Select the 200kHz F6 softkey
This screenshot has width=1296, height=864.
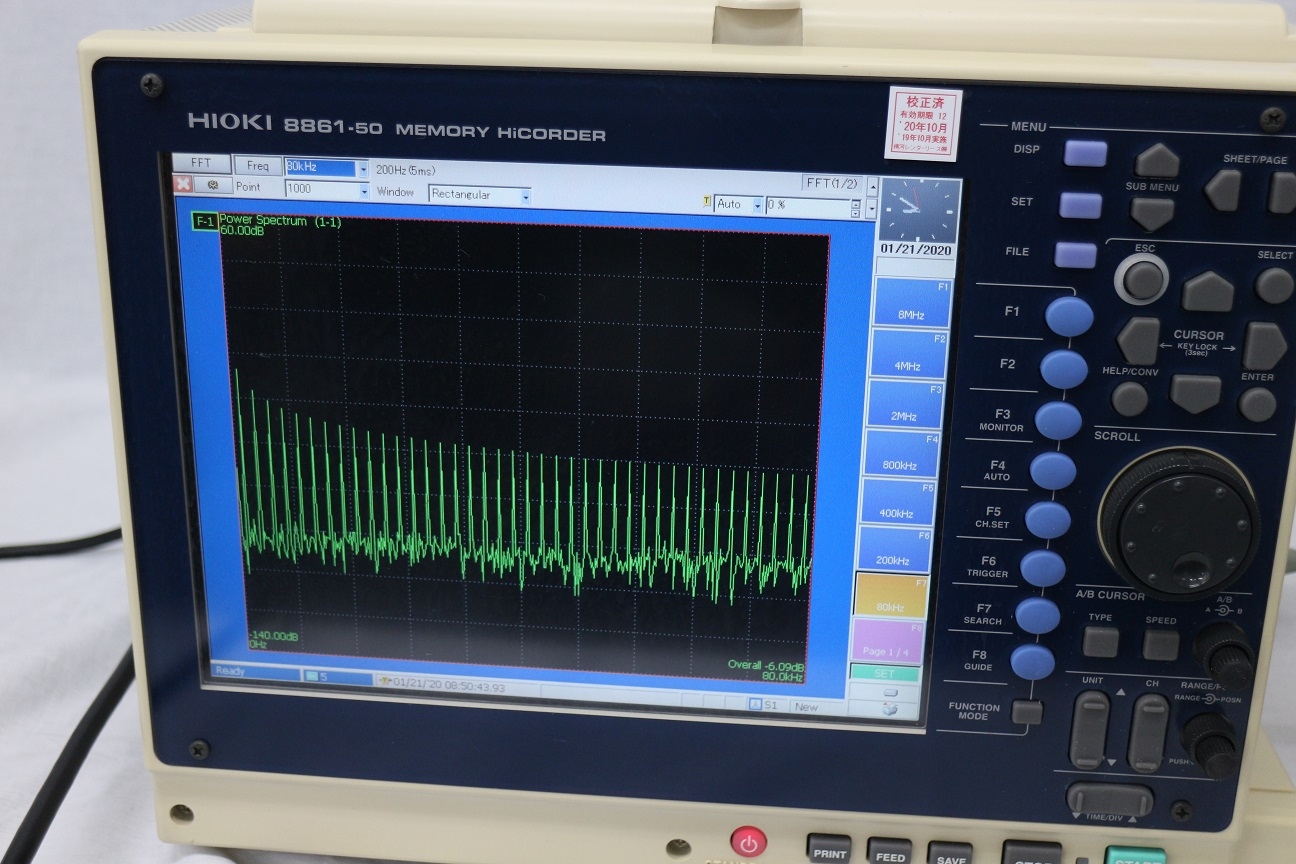(893, 550)
